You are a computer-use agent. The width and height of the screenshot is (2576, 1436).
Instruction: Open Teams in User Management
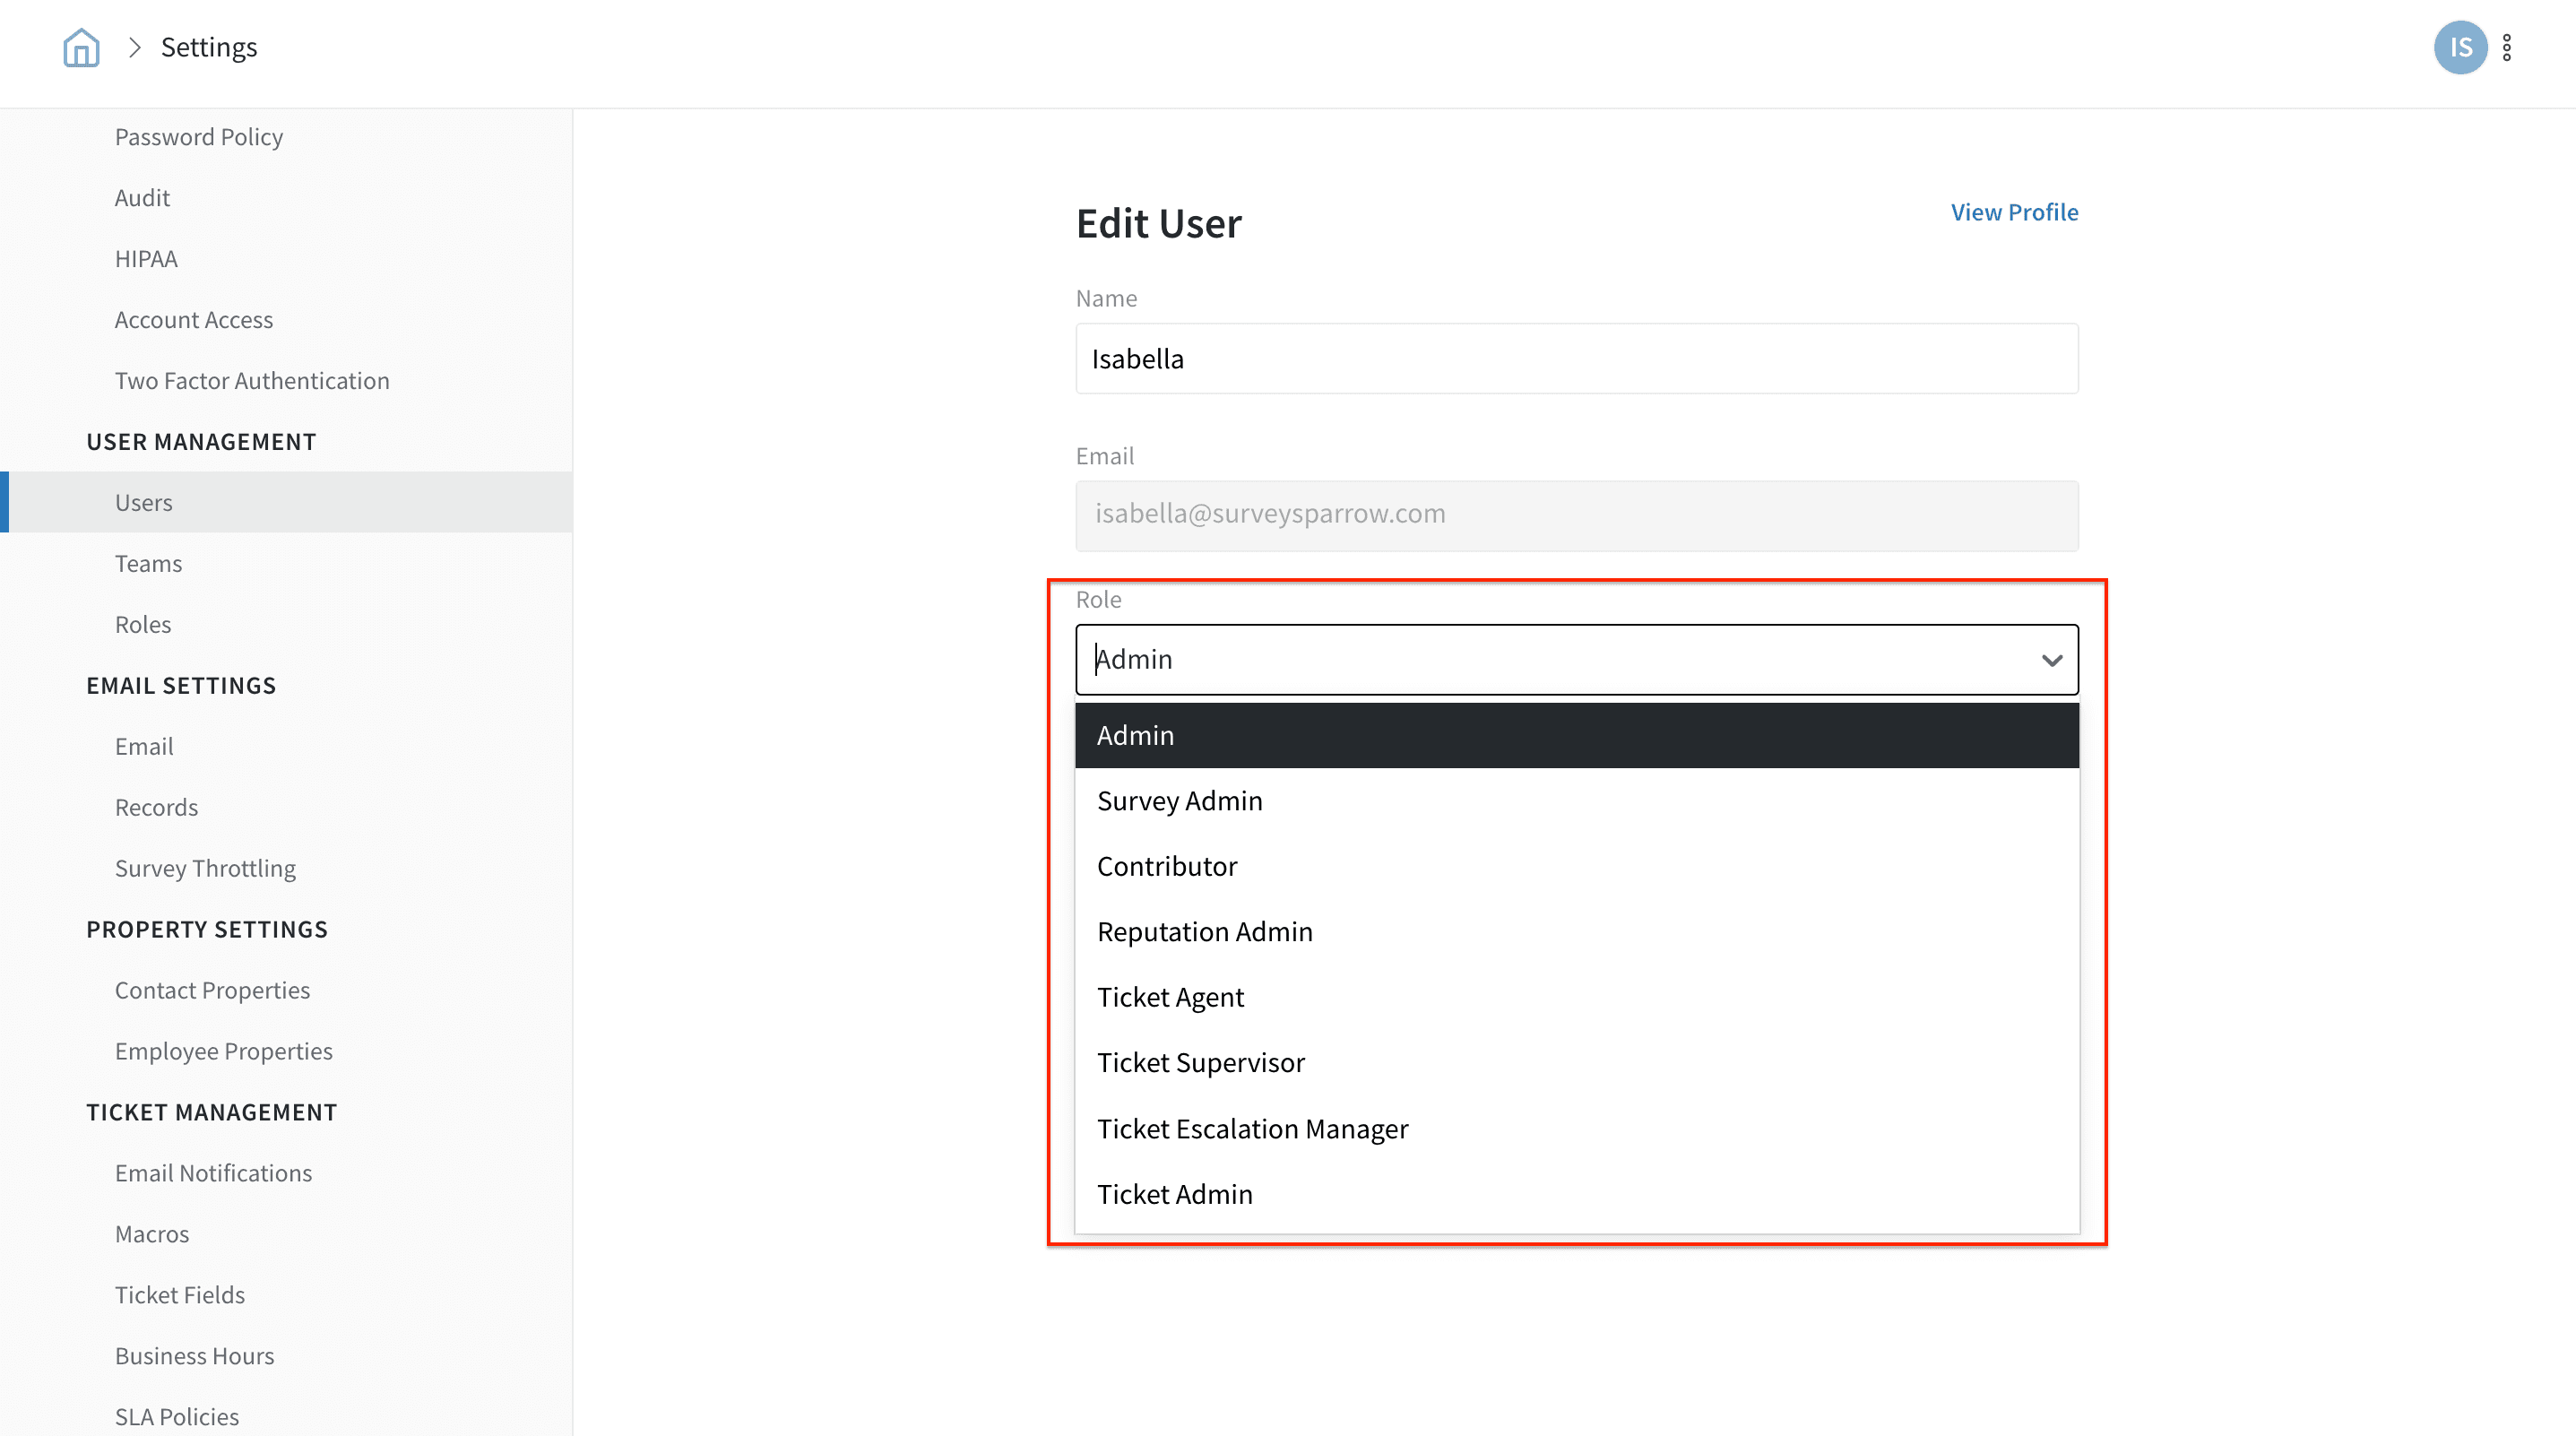[x=148, y=563]
